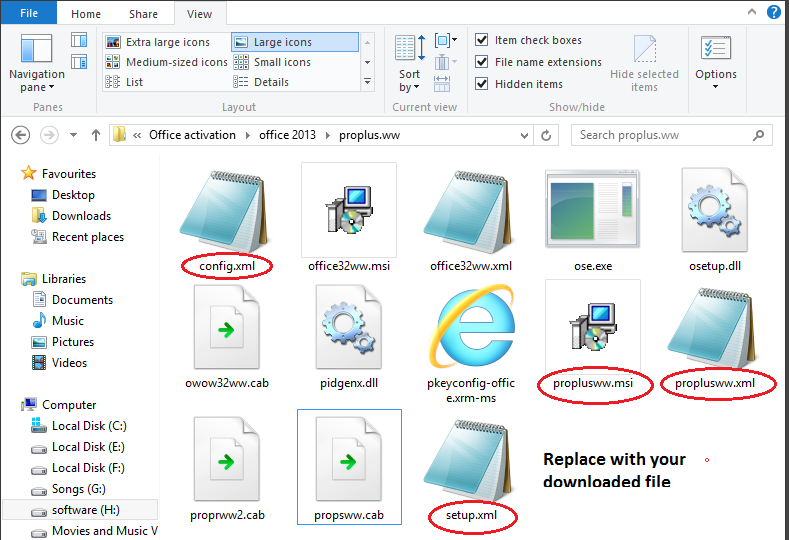
Task: Click the refresh icon beside address bar
Action: [x=546, y=135]
